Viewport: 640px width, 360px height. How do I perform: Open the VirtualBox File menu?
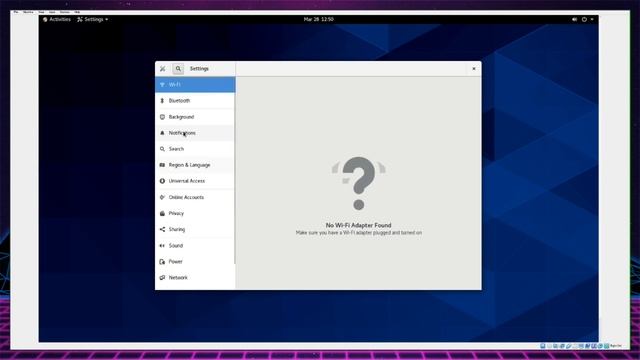tap(16, 12)
